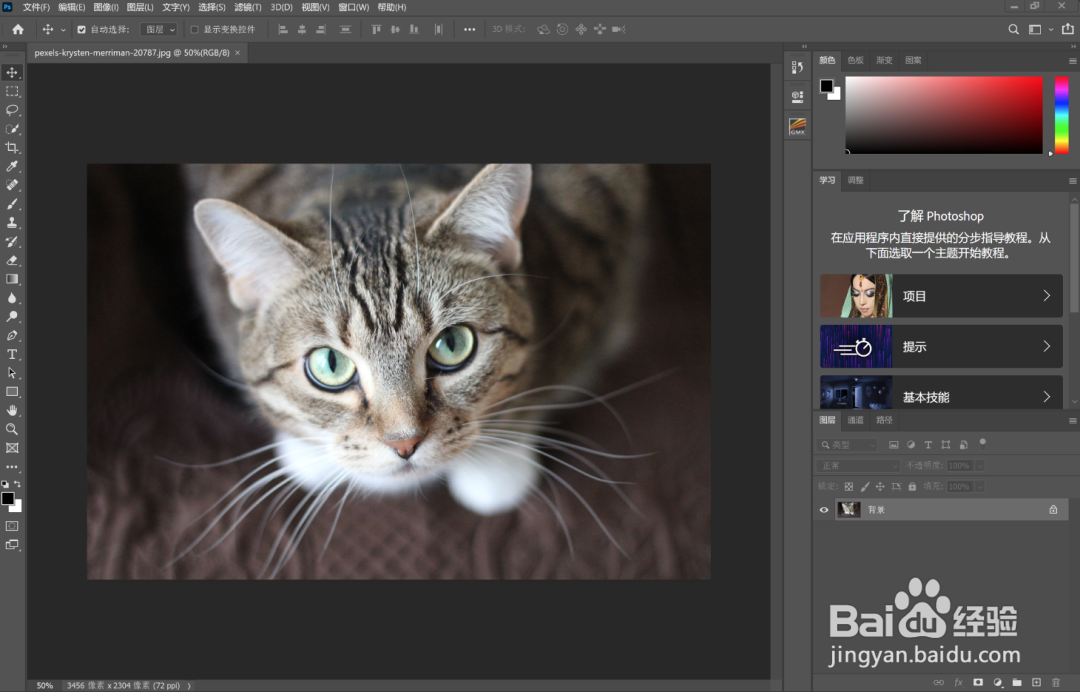This screenshot has height=692, width=1080.
Task: Select the Crop tool
Action: coord(12,147)
